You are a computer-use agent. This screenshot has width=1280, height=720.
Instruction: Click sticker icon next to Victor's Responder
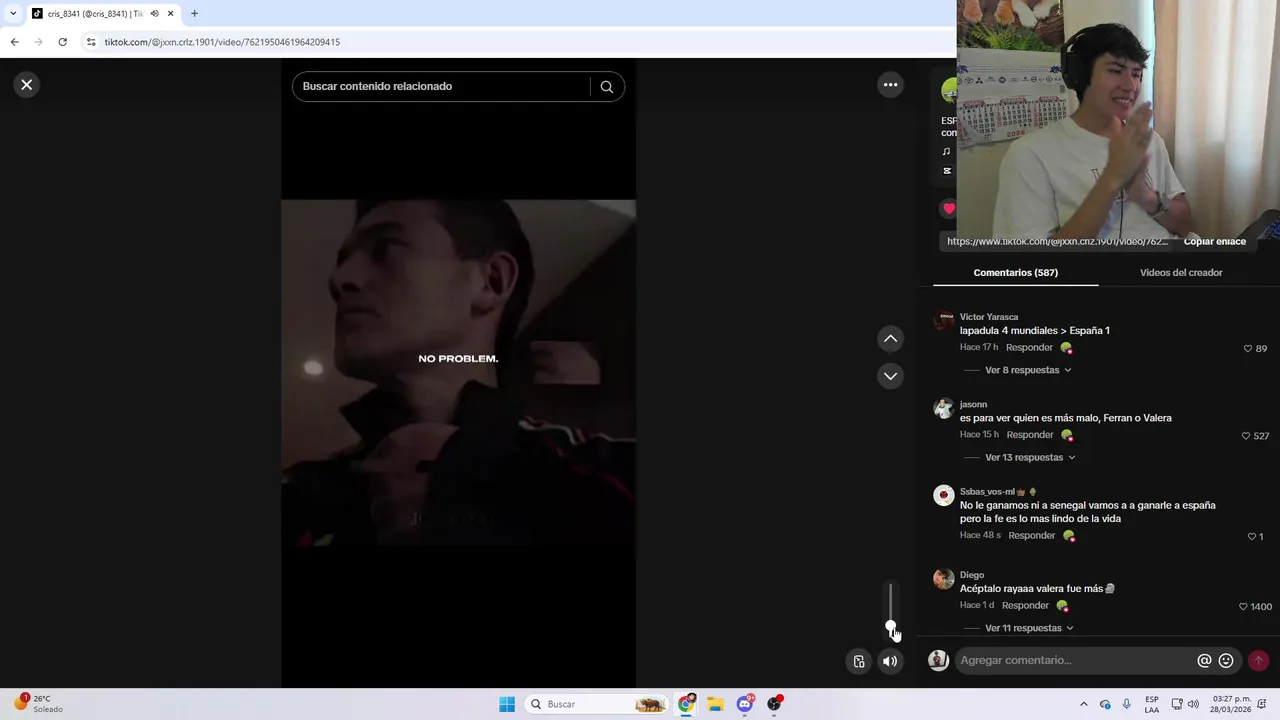pos(1066,348)
